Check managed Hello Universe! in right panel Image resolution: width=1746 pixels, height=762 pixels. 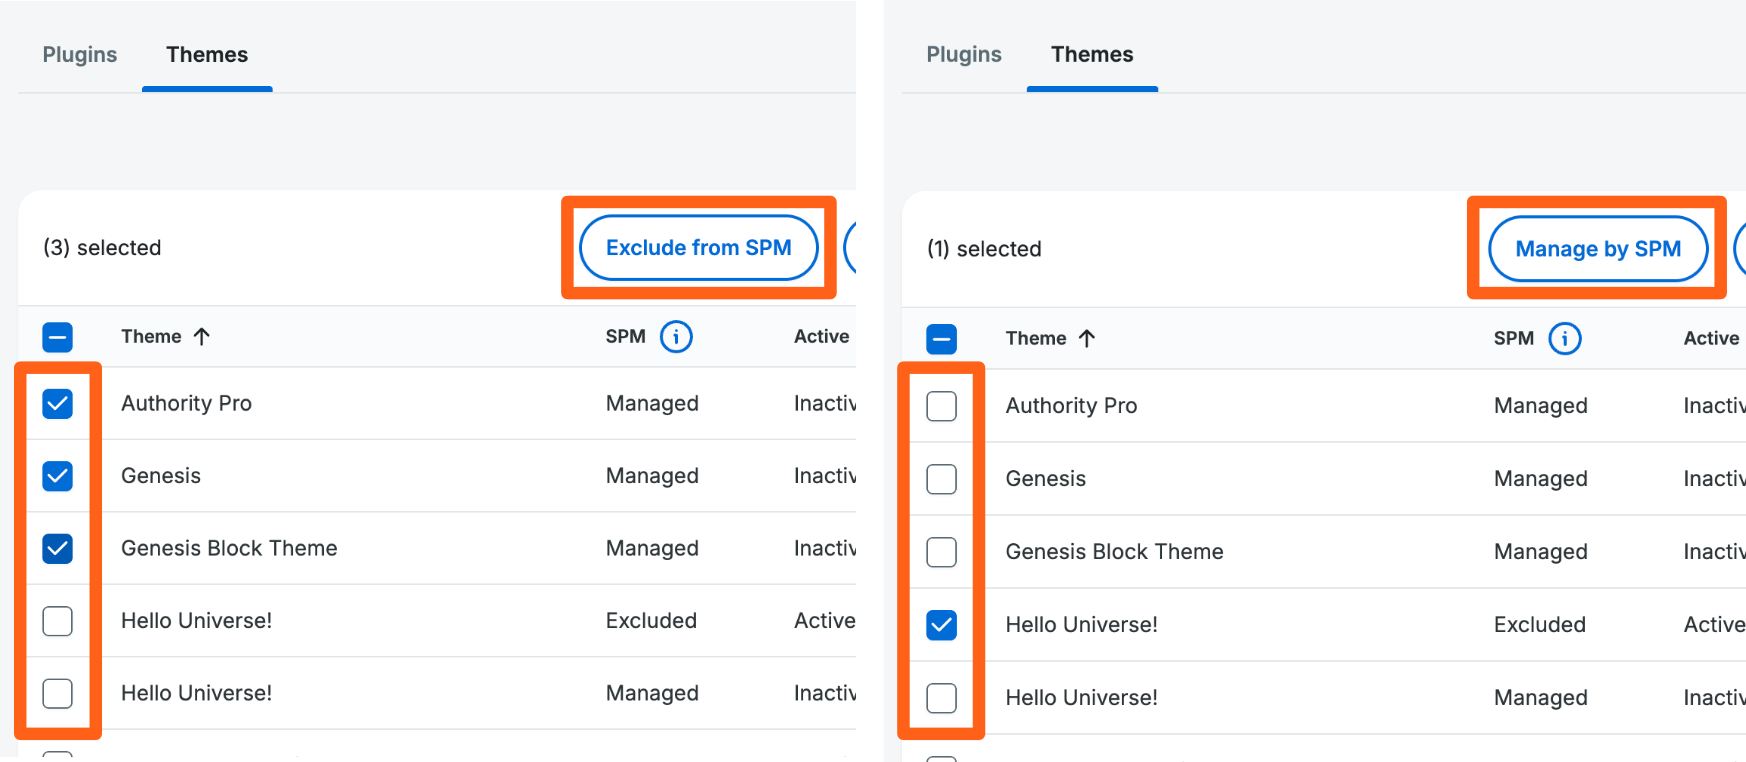(942, 698)
